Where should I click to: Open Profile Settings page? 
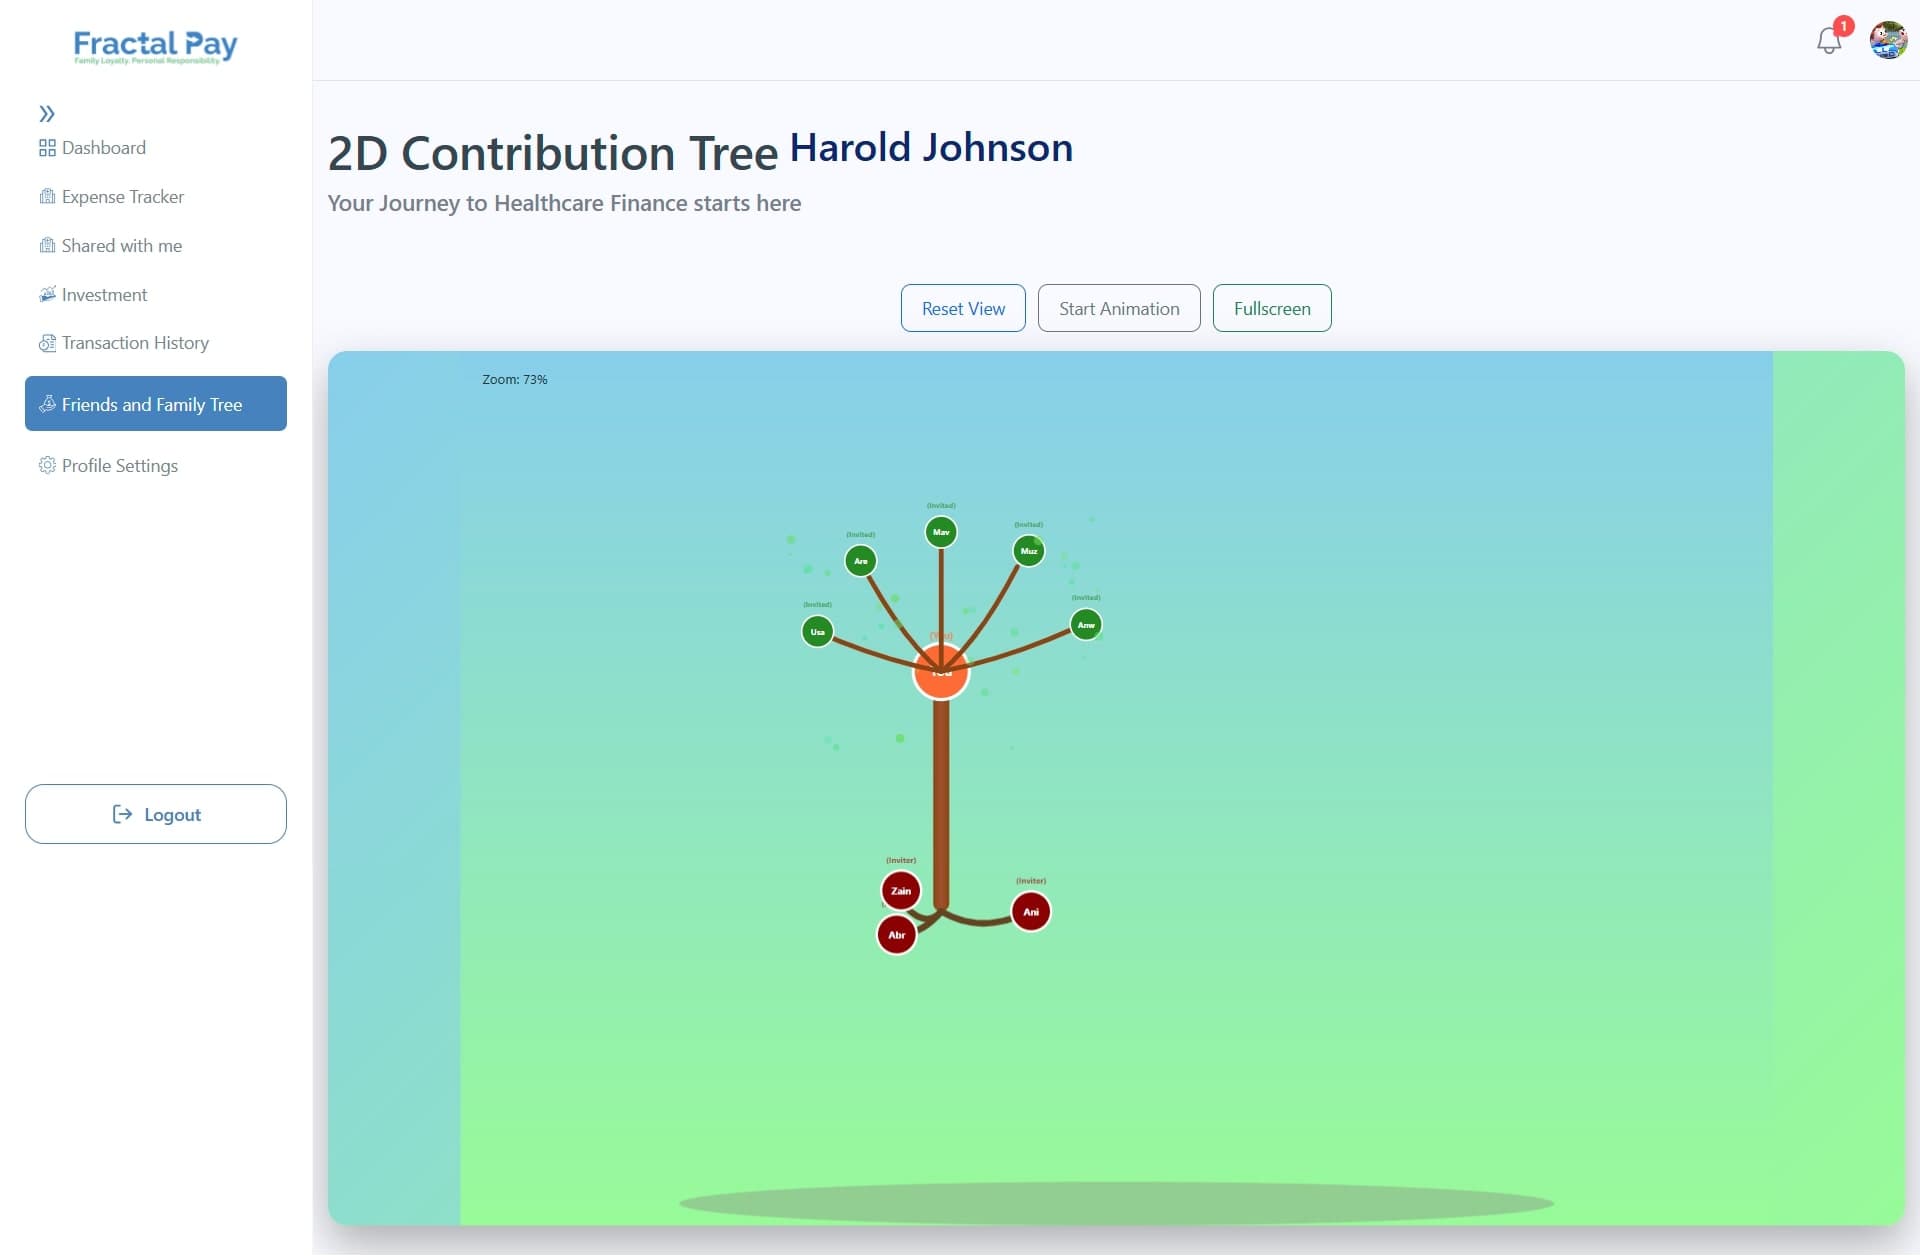[119, 466]
